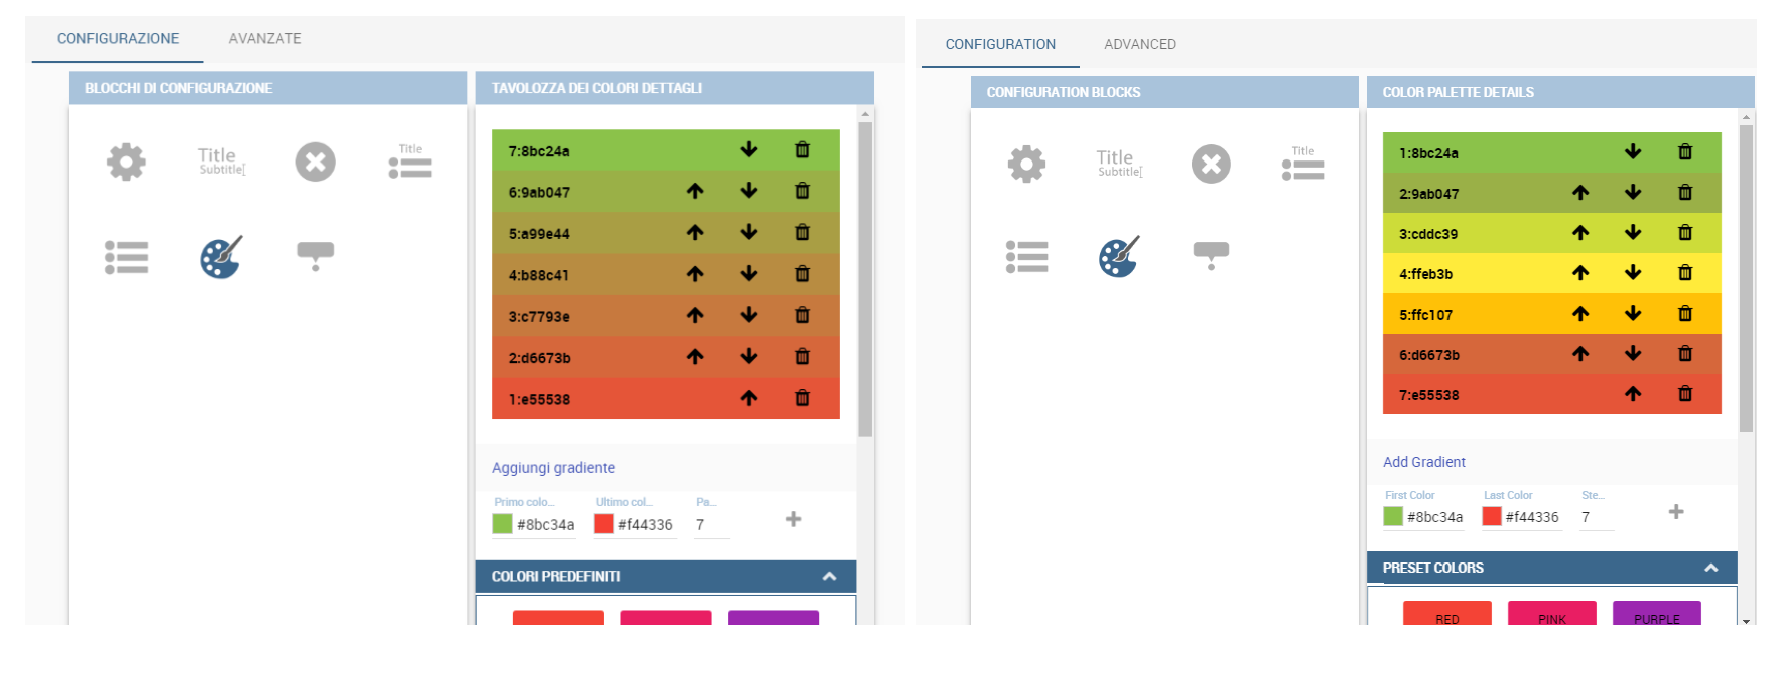The image size is (1779, 673).
Task: Switch to the Avanzate tab
Action: pyautogui.click(x=265, y=38)
